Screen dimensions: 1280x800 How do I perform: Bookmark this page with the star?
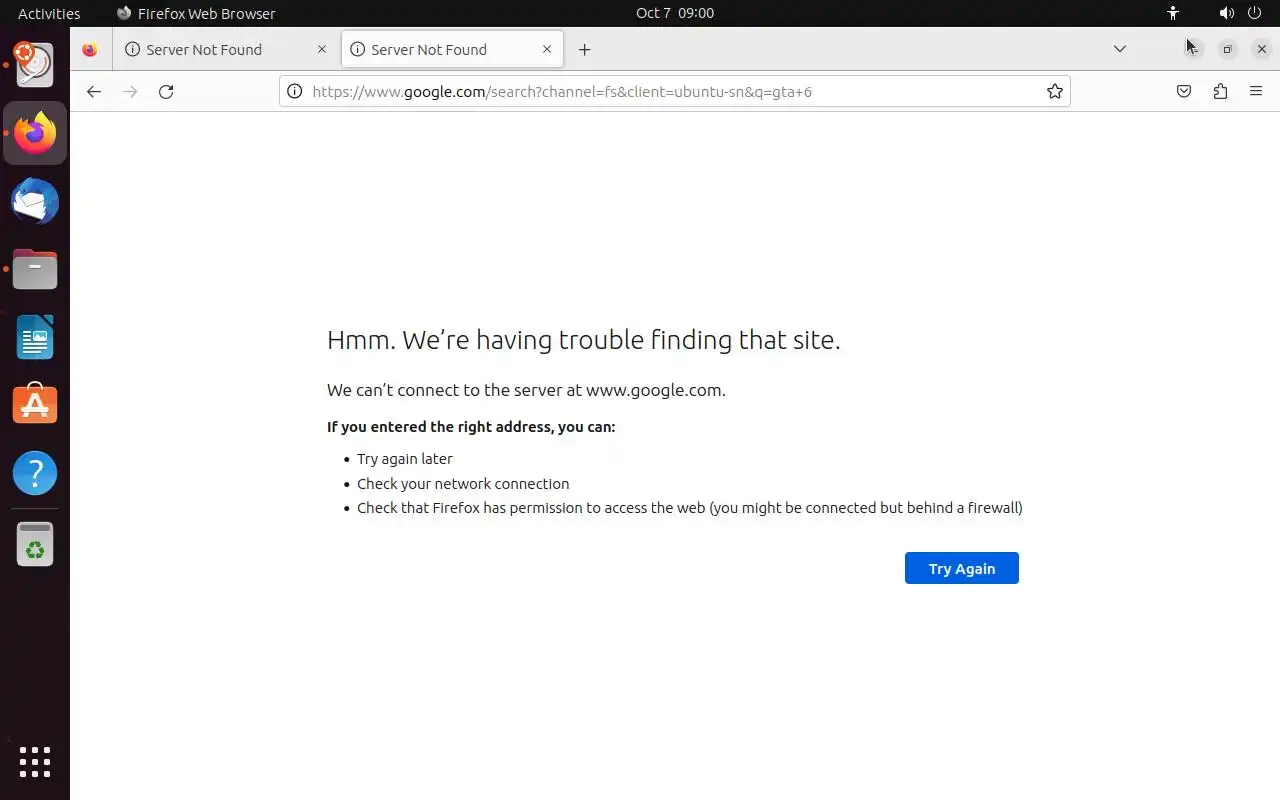1054,91
